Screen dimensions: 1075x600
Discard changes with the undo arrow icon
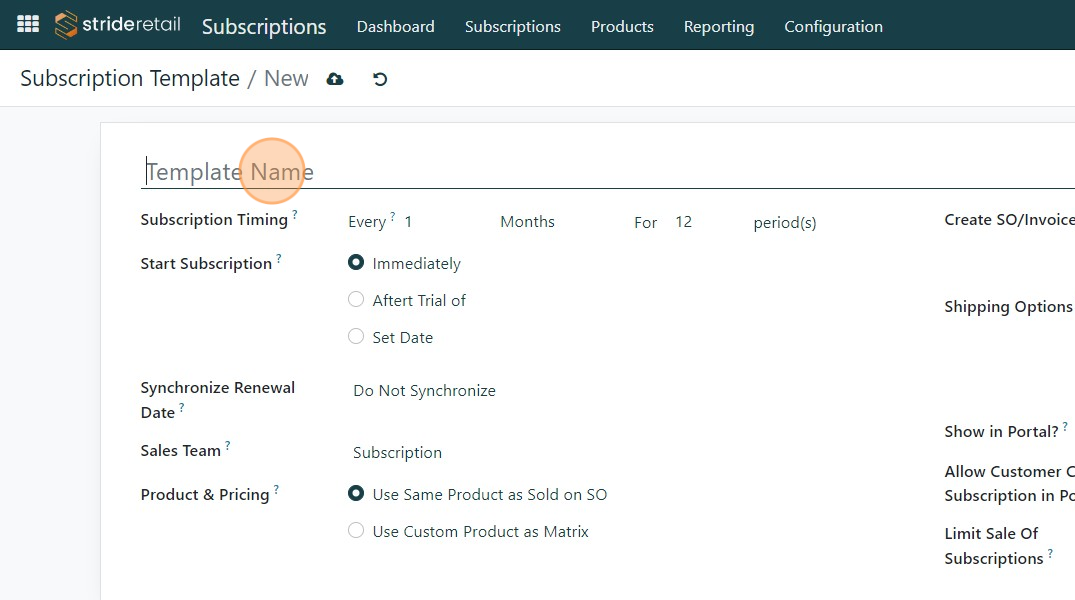click(380, 79)
